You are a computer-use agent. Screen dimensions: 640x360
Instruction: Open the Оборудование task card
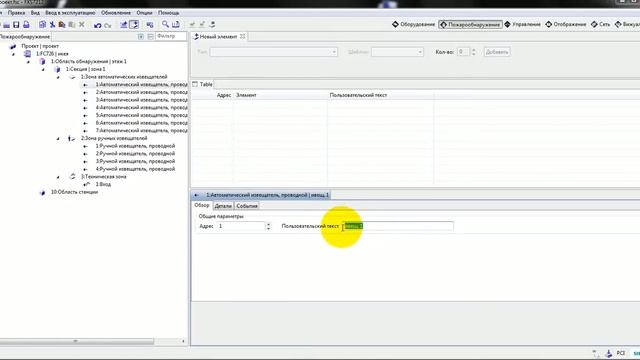pyautogui.click(x=413, y=24)
